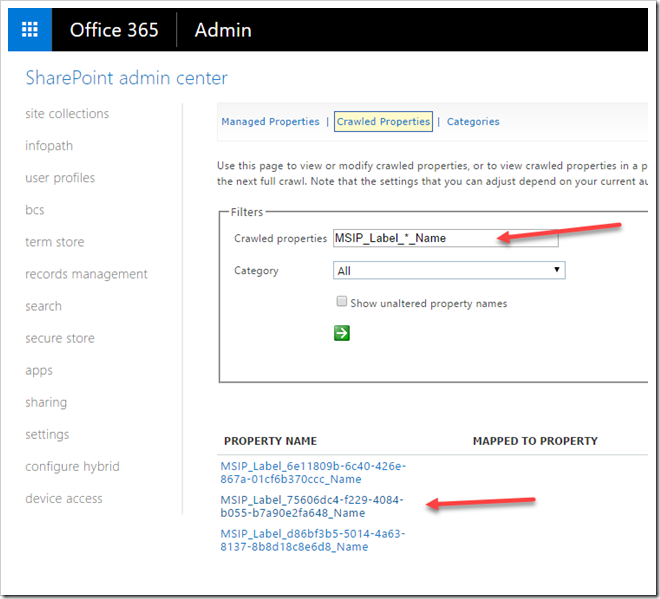The image size is (660, 599).
Task: Select configure hybrid in the sidebar
Action: tap(72, 466)
